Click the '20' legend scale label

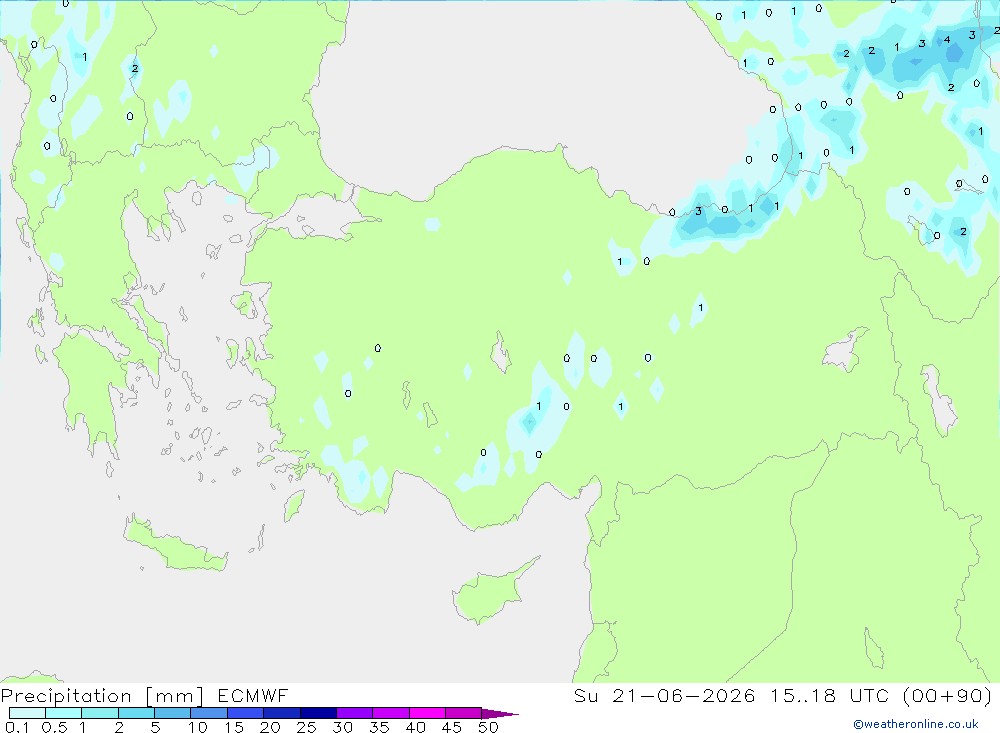(x=270, y=727)
